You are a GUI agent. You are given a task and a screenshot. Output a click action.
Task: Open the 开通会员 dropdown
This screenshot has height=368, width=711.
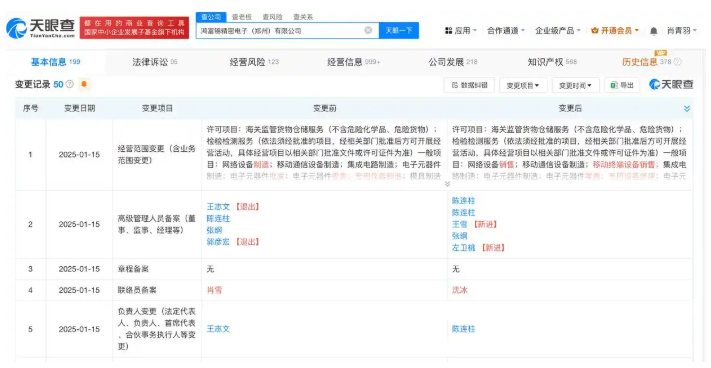pos(615,30)
